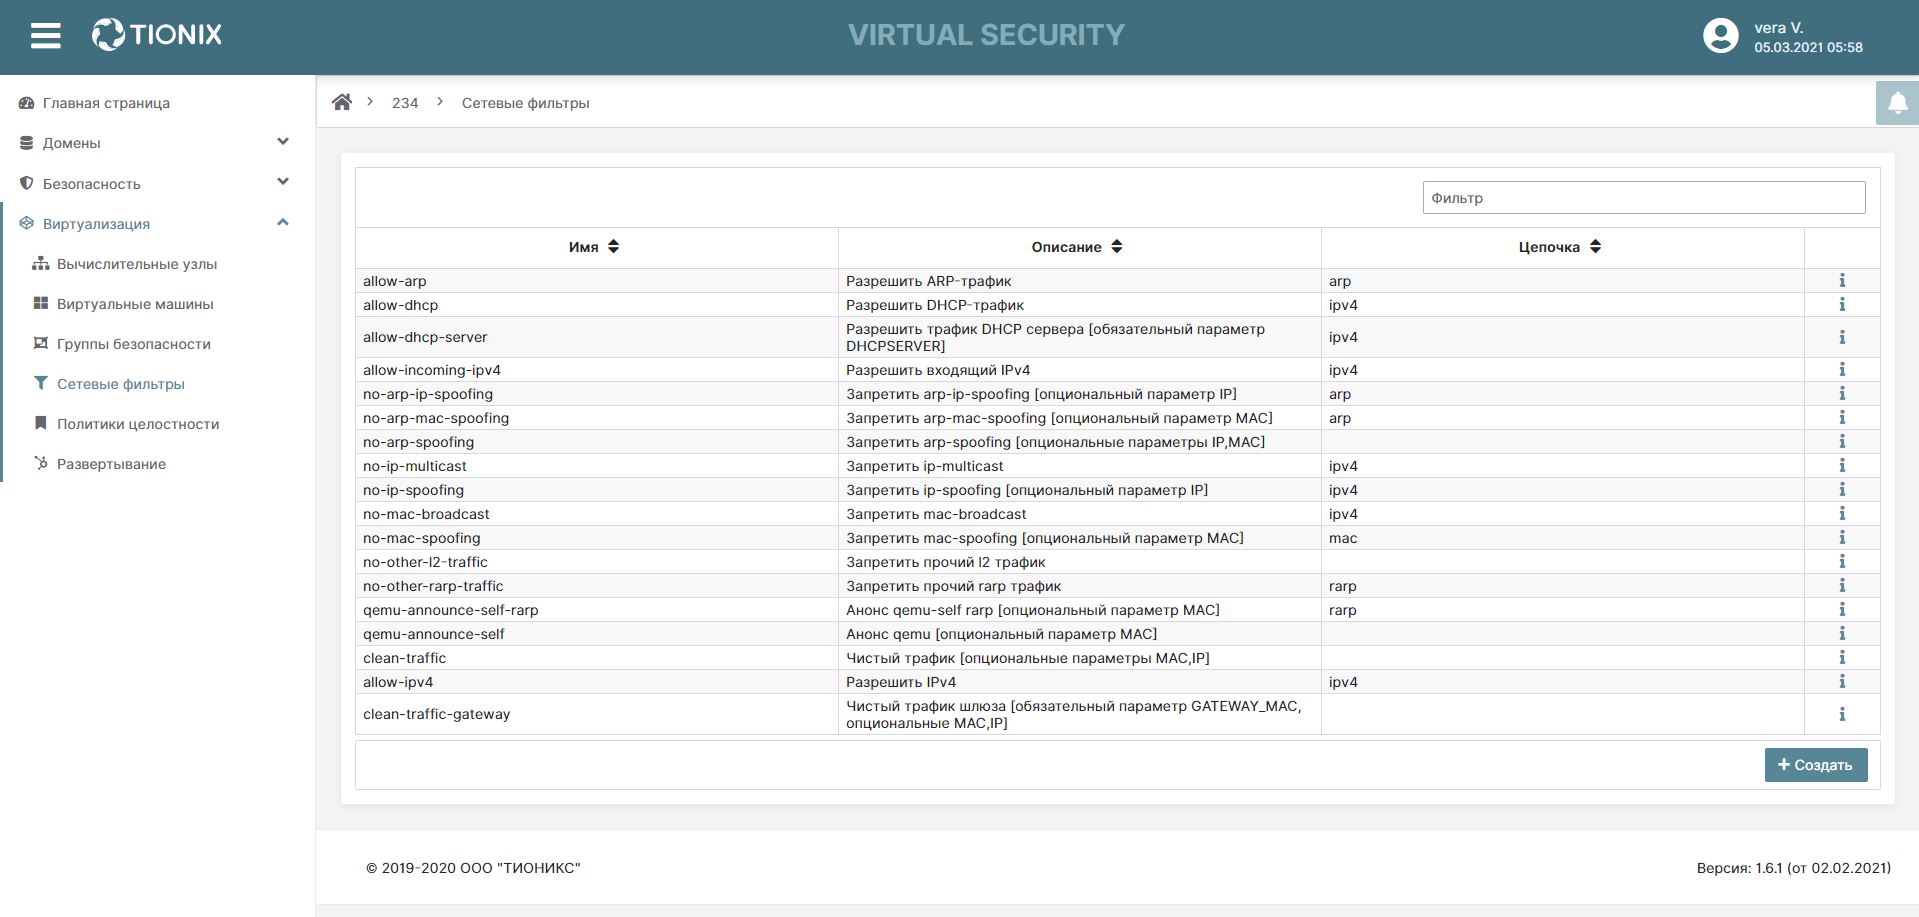Click the Создать button

(x=1815, y=765)
